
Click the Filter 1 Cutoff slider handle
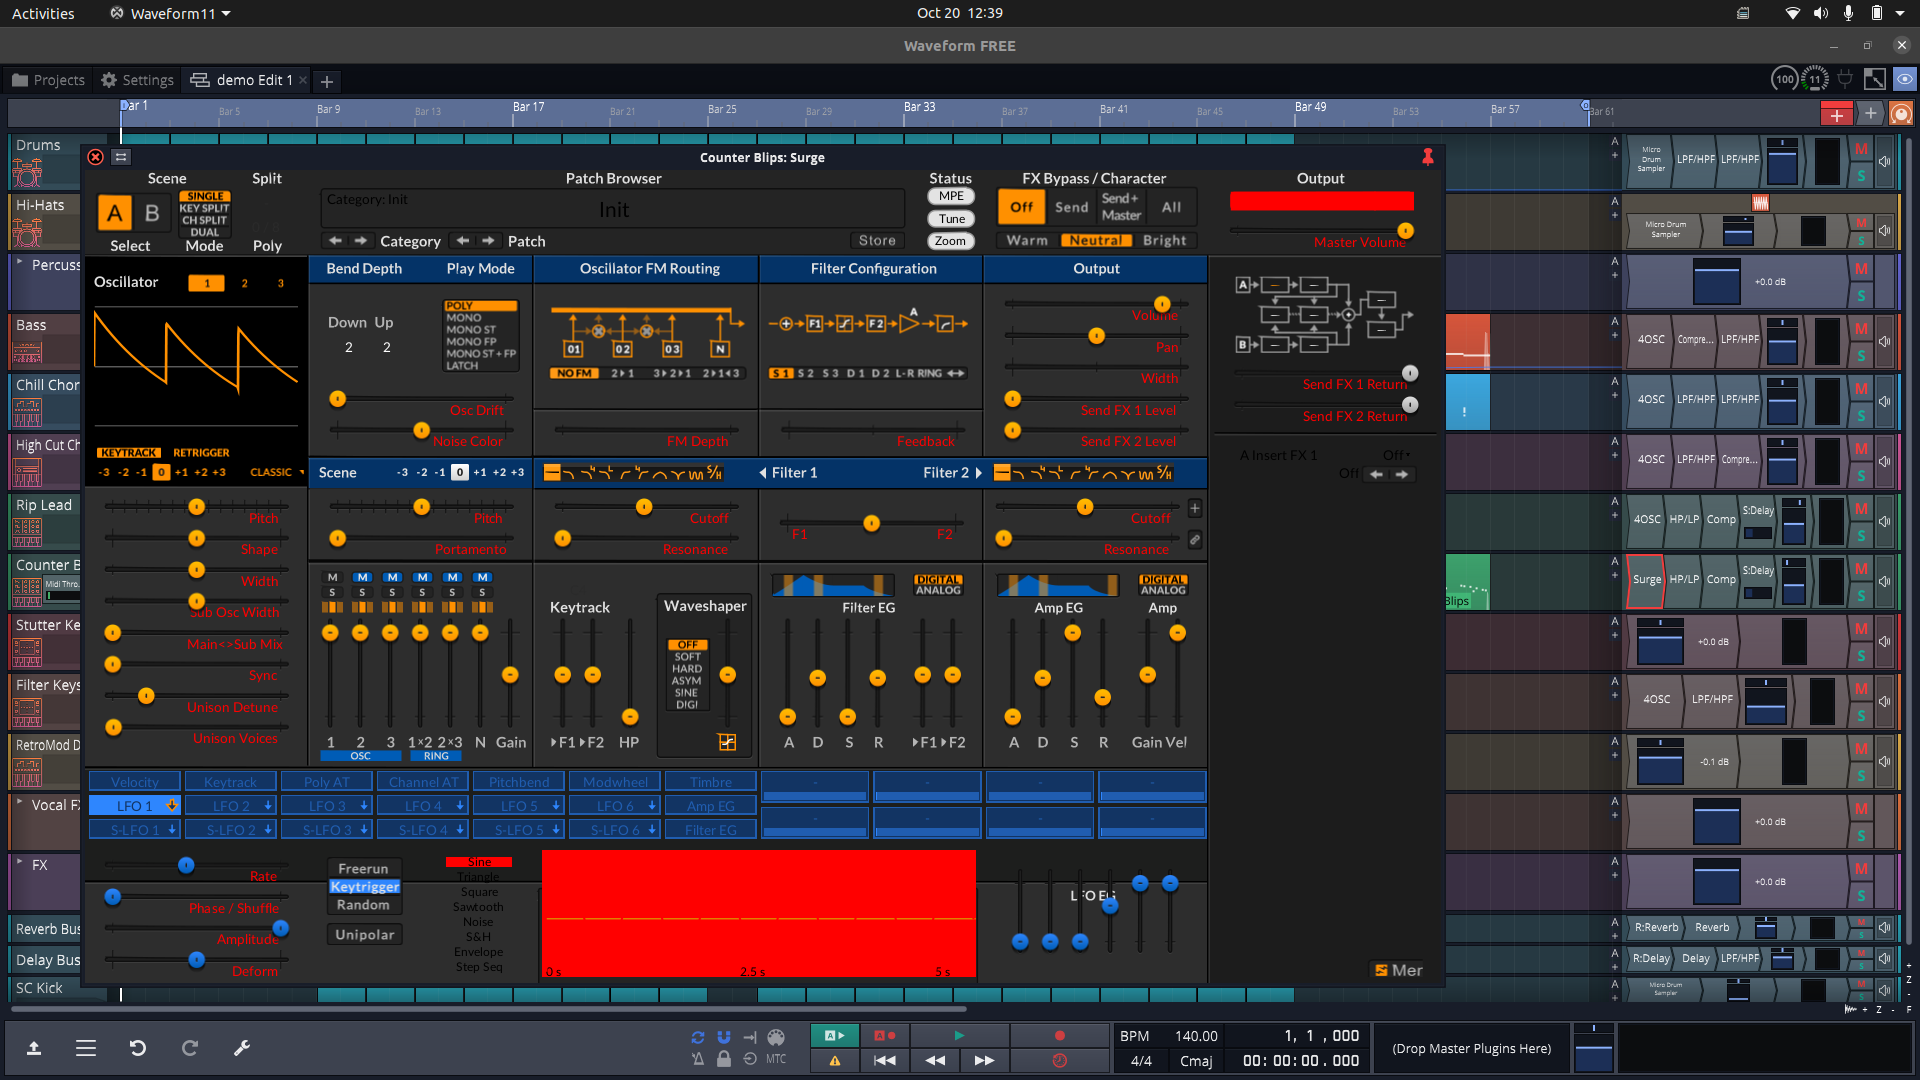(x=644, y=507)
